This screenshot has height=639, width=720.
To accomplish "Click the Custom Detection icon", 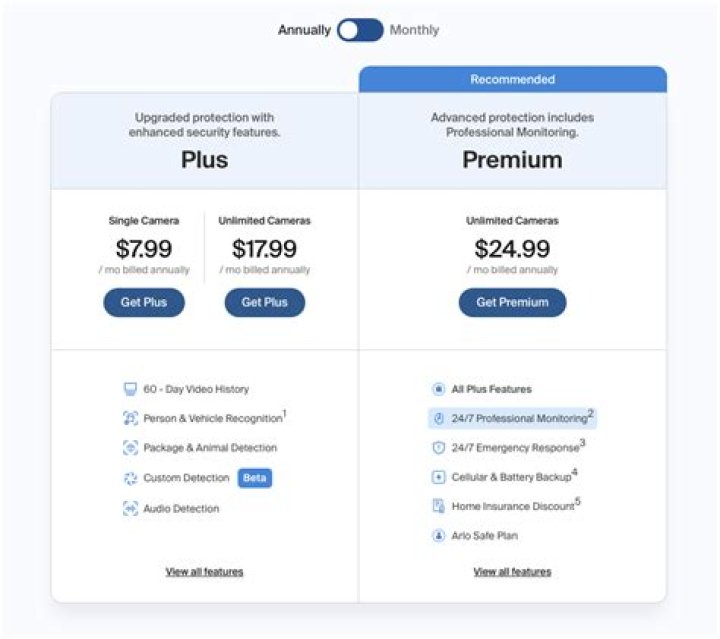I will (130, 478).
